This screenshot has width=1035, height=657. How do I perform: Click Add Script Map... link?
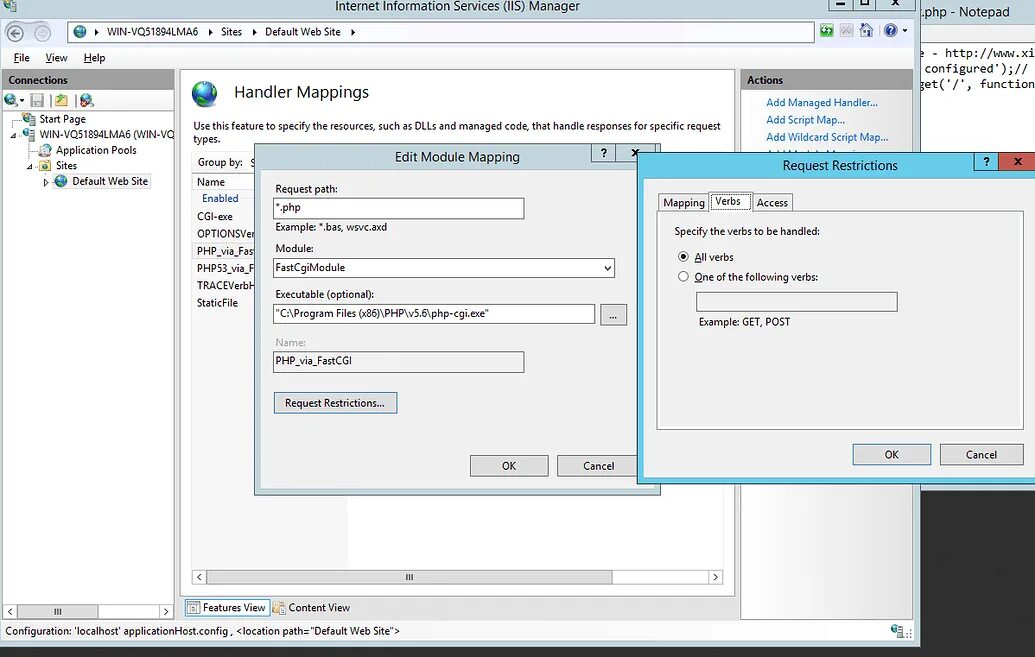point(805,120)
